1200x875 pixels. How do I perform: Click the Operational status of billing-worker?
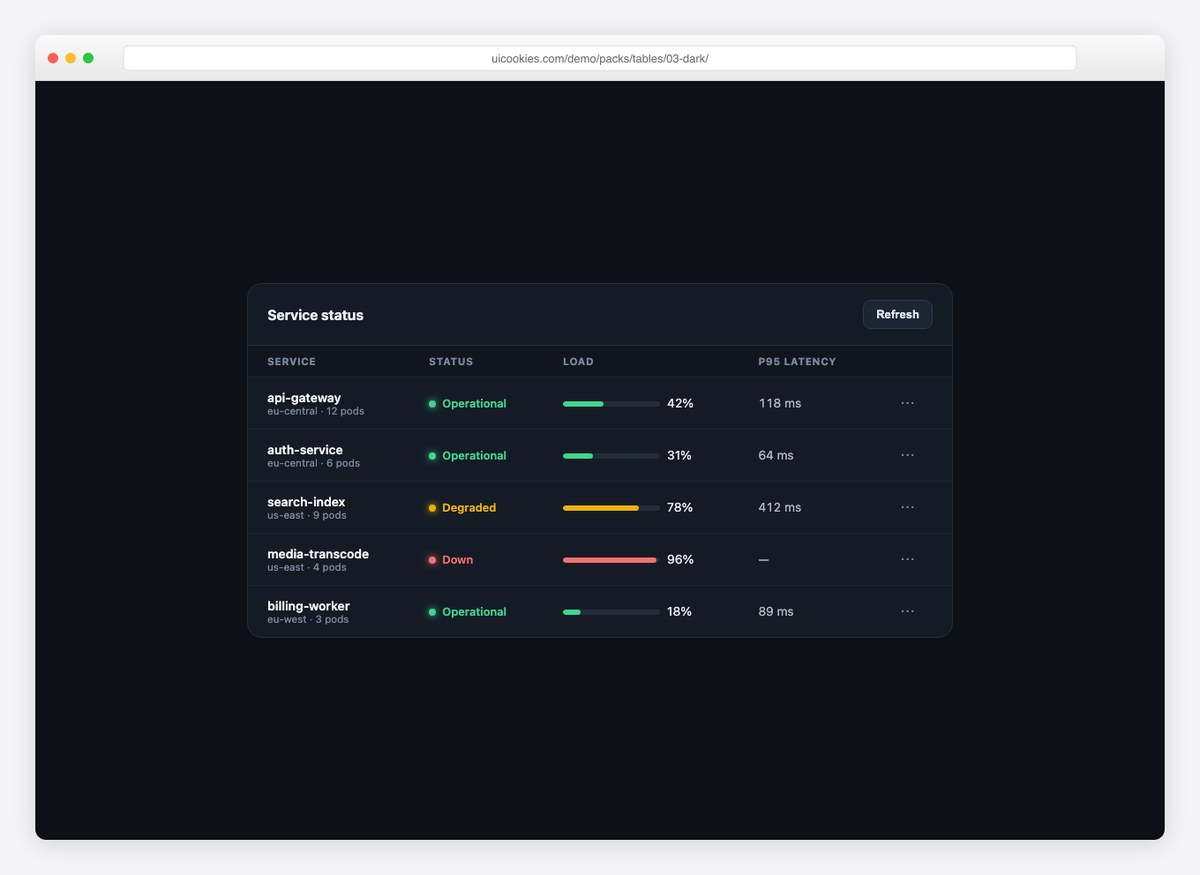(x=467, y=612)
